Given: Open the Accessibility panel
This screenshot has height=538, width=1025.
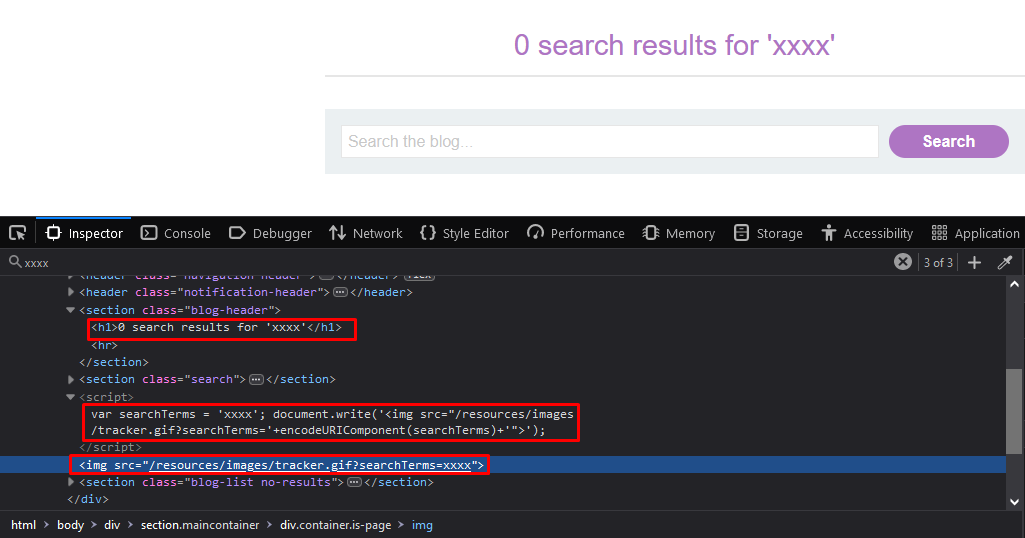Looking at the screenshot, I should [867, 233].
